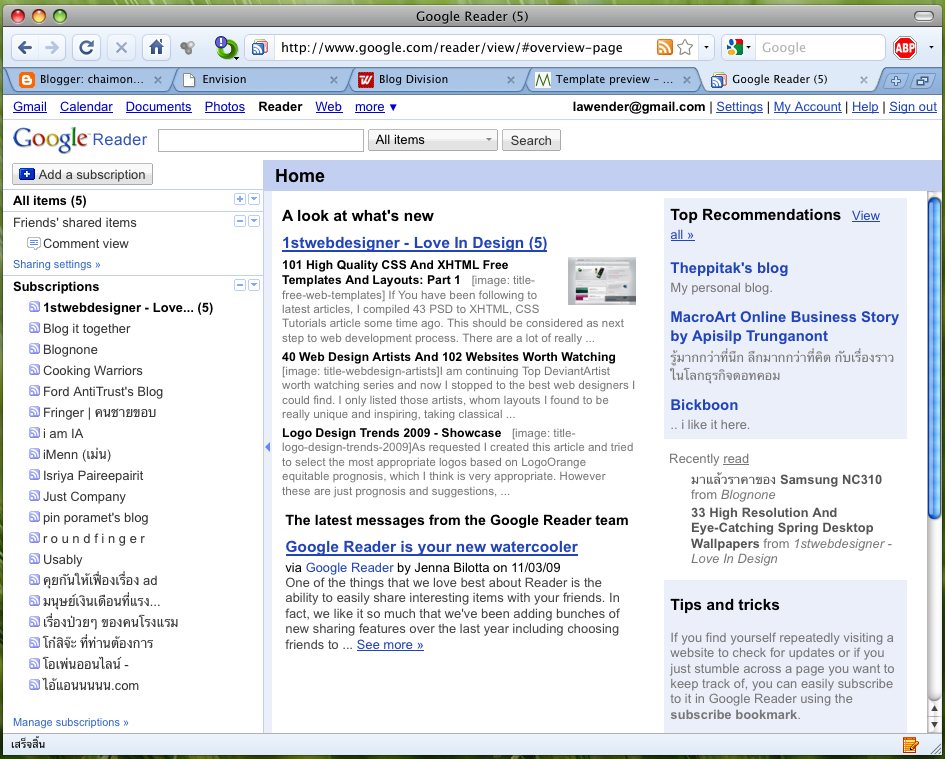
Task: Select the Ford AntiTrust's Blog subscription
Action: pyautogui.click(x=102, y=391)
